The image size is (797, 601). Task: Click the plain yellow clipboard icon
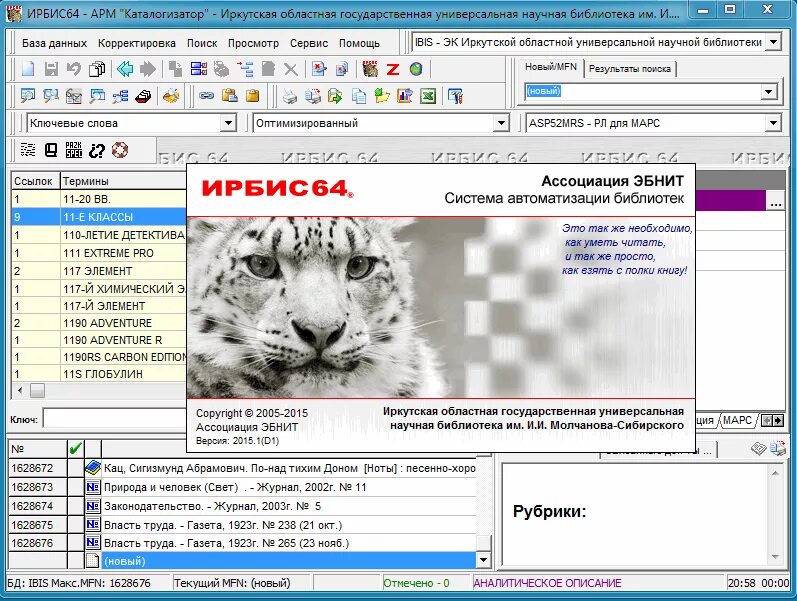(x=252, y=96)
